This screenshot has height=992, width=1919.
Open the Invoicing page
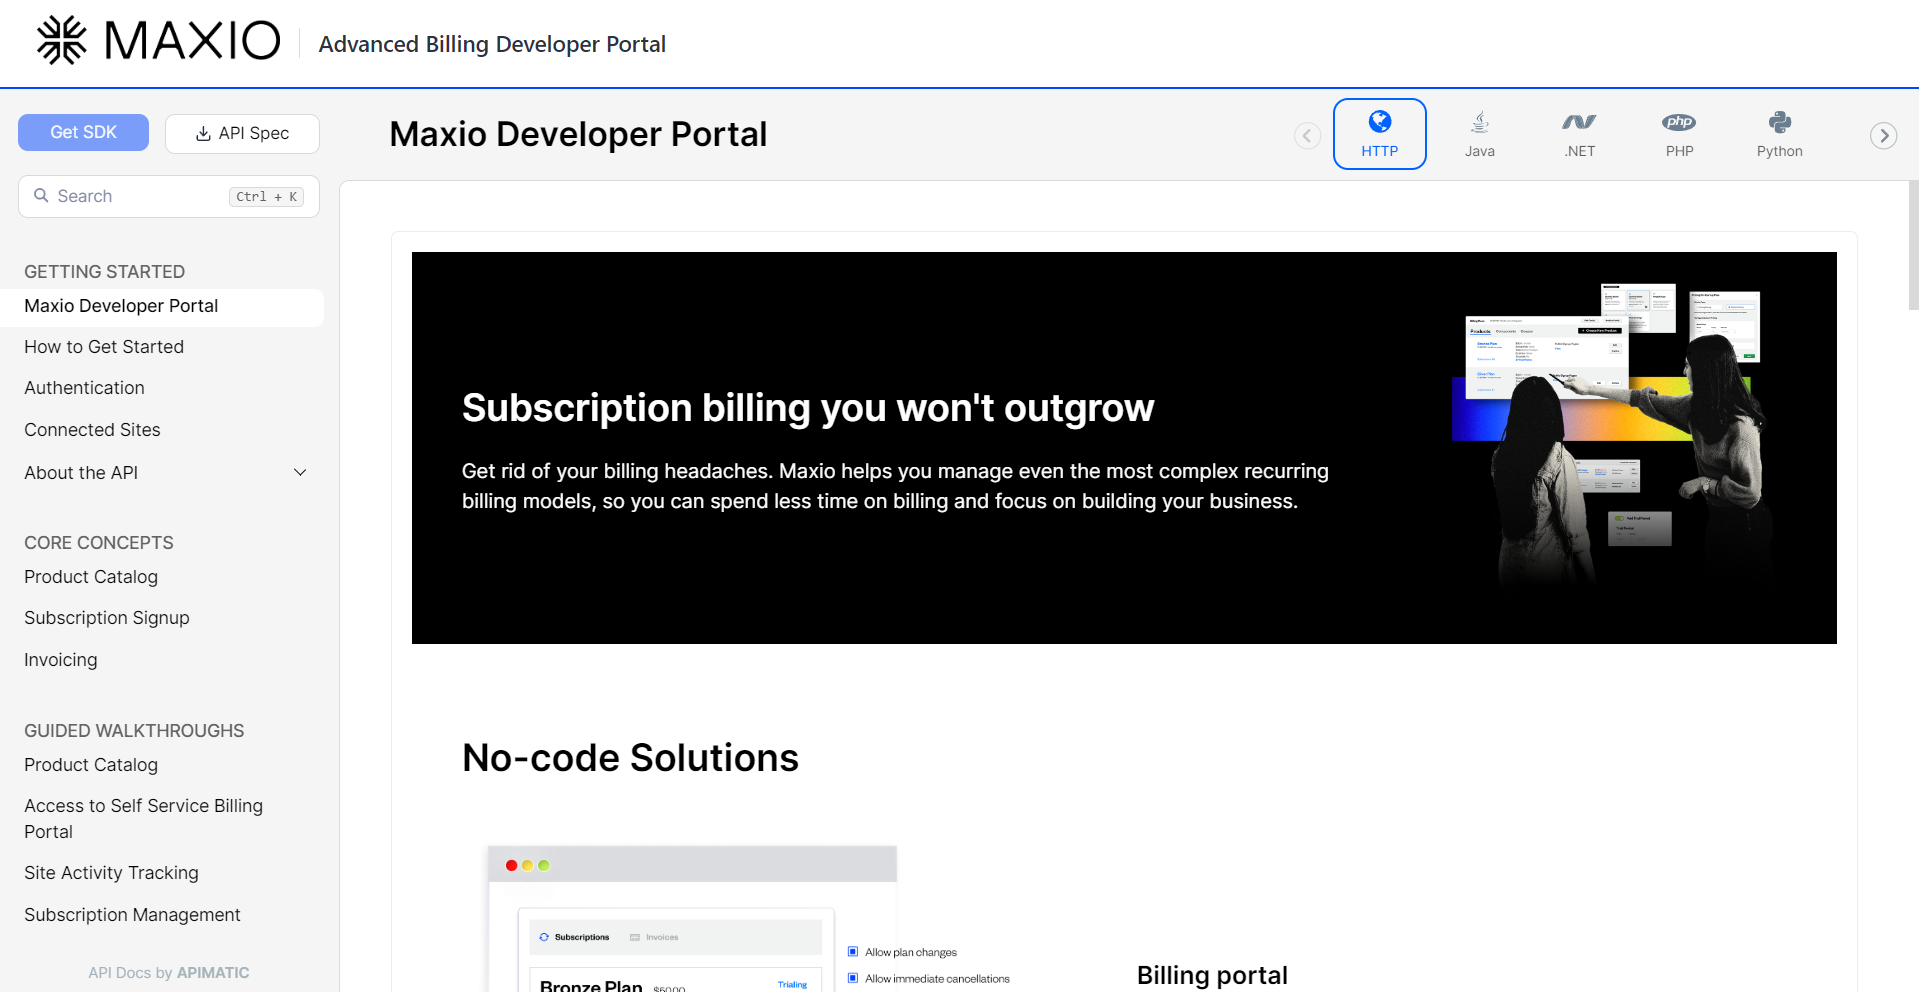pos(61,660)
